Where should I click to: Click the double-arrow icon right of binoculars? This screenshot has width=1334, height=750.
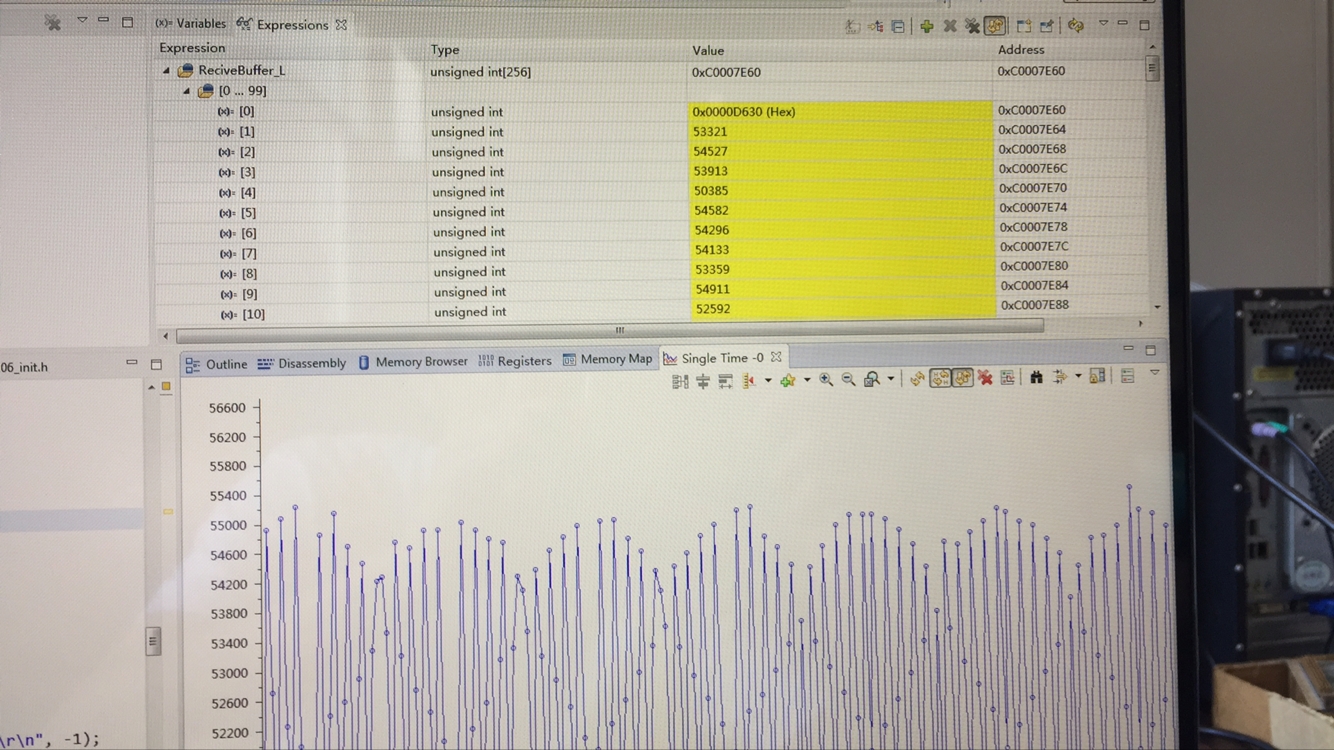pos(1059,377)
